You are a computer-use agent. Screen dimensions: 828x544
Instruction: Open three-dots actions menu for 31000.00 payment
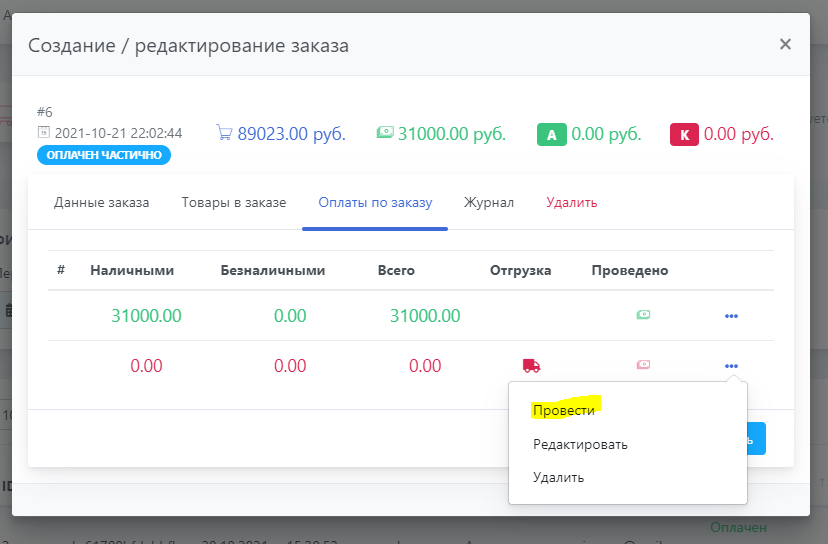tap(731, 316)
